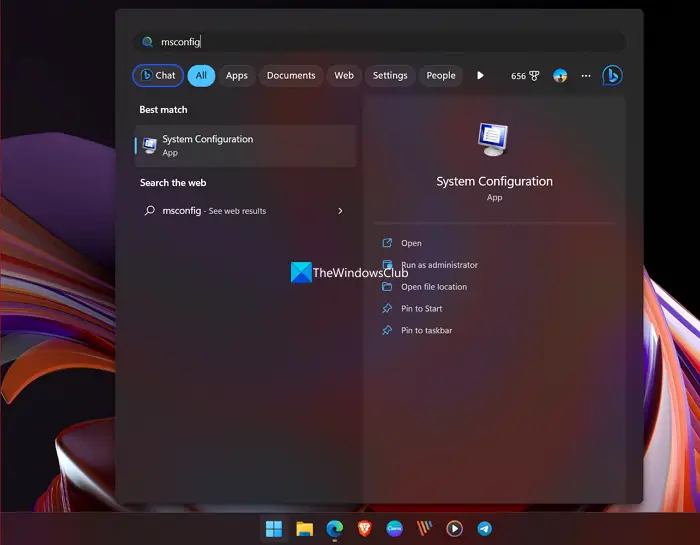Image resolution: width=700 pixels, height=545 pixels.
Task: Click the pin icon beside Pin to taskbar
Action: [387, 330]
